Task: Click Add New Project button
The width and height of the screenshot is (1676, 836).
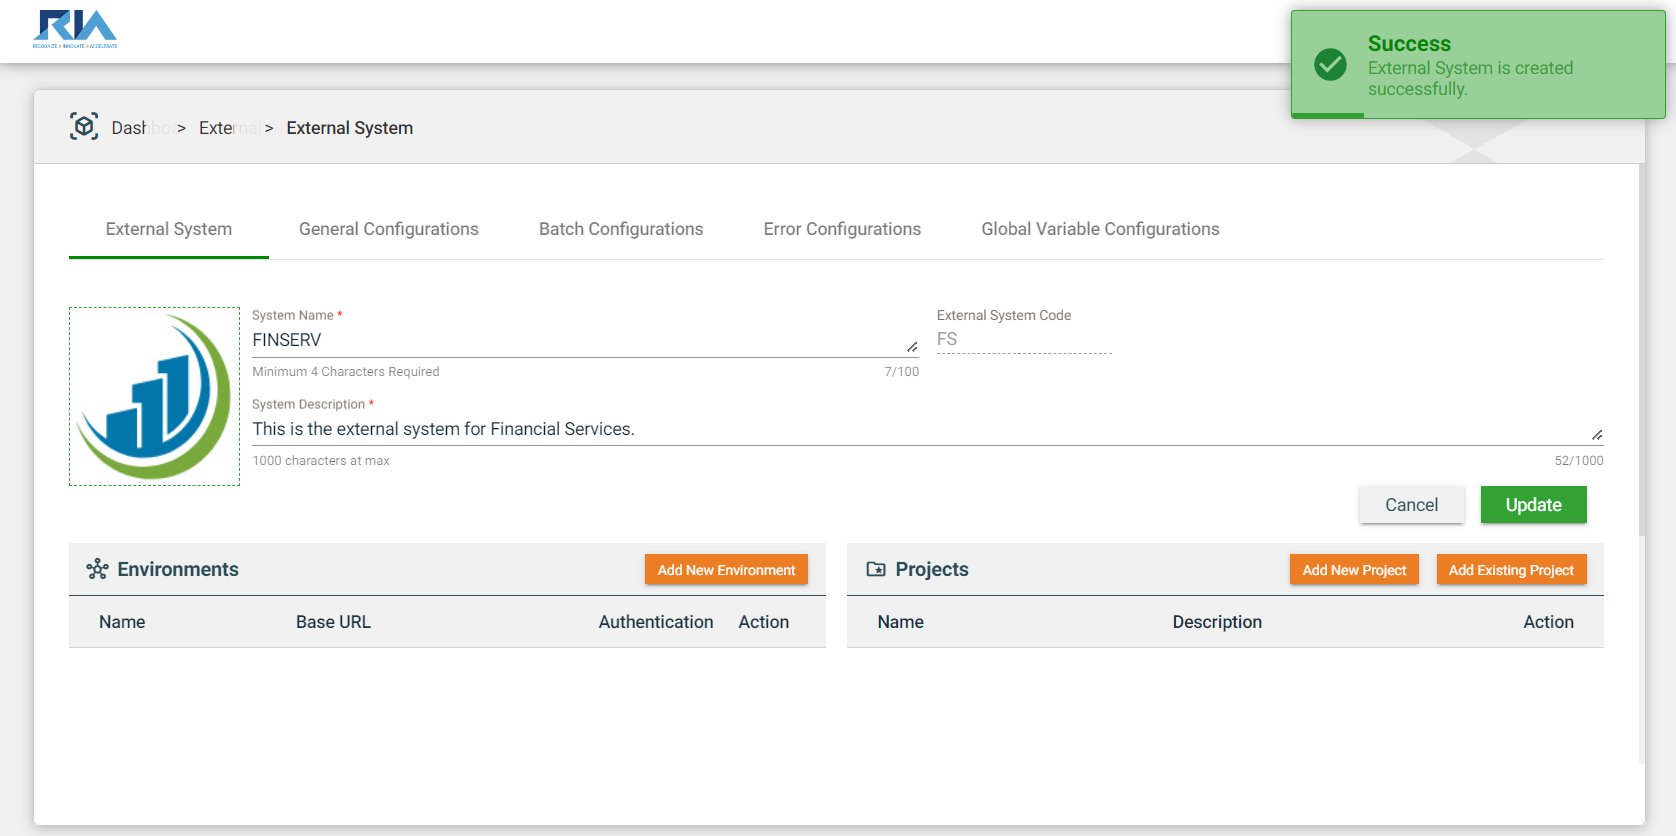Action: [x=1353, y=570]
